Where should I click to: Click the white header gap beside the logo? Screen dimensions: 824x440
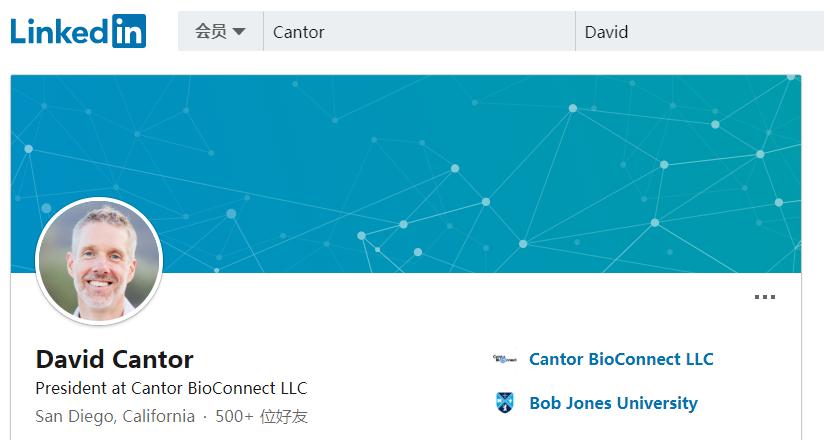(x=163, y=31)
